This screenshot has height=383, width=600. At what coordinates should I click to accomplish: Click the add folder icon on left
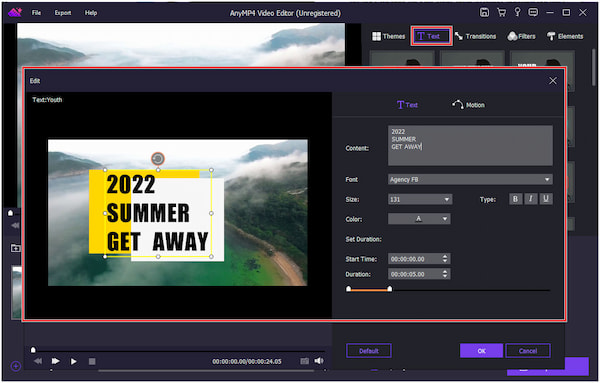[x=15, y=248]
